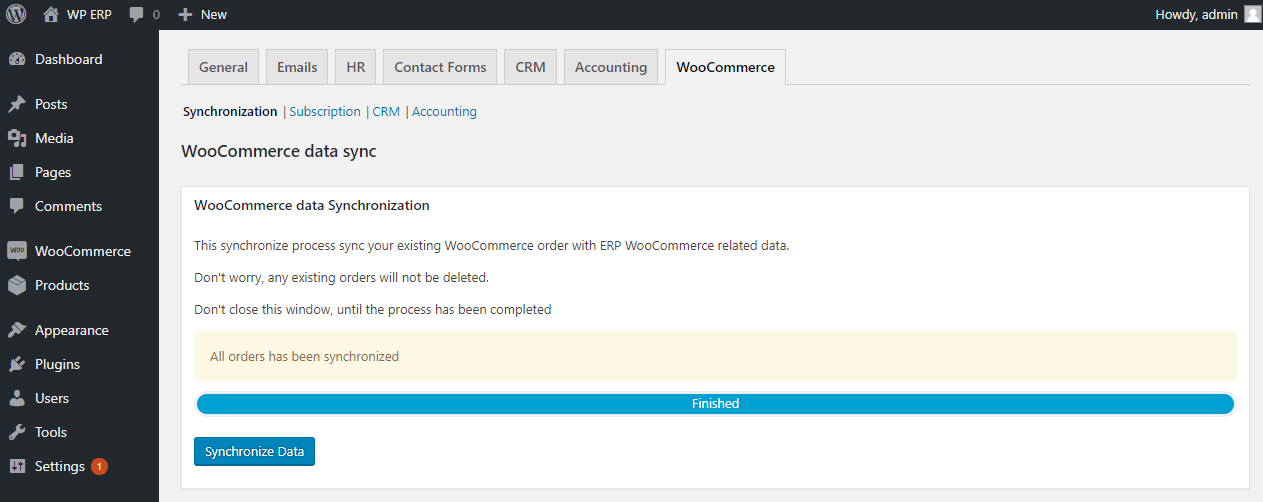
Task: Click the WP ERP site home icon
Action: tap(51, 14)
